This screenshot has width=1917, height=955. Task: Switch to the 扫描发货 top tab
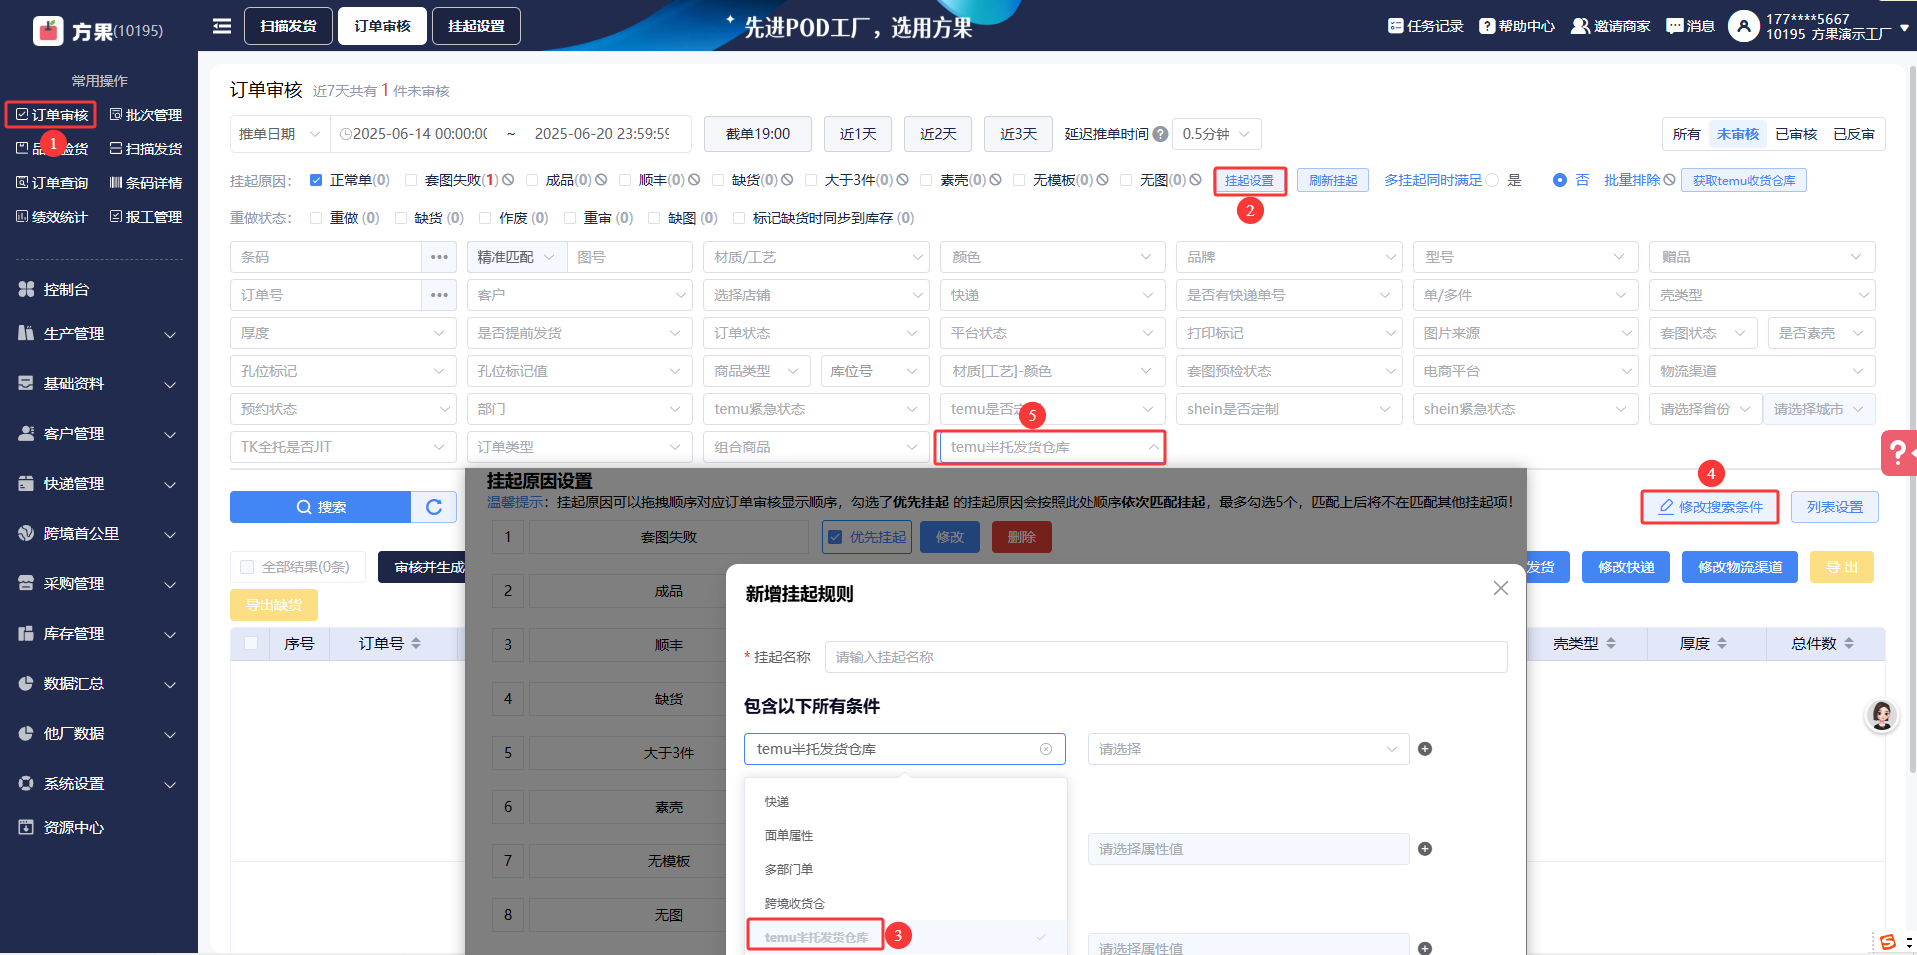tap(288, 26)
